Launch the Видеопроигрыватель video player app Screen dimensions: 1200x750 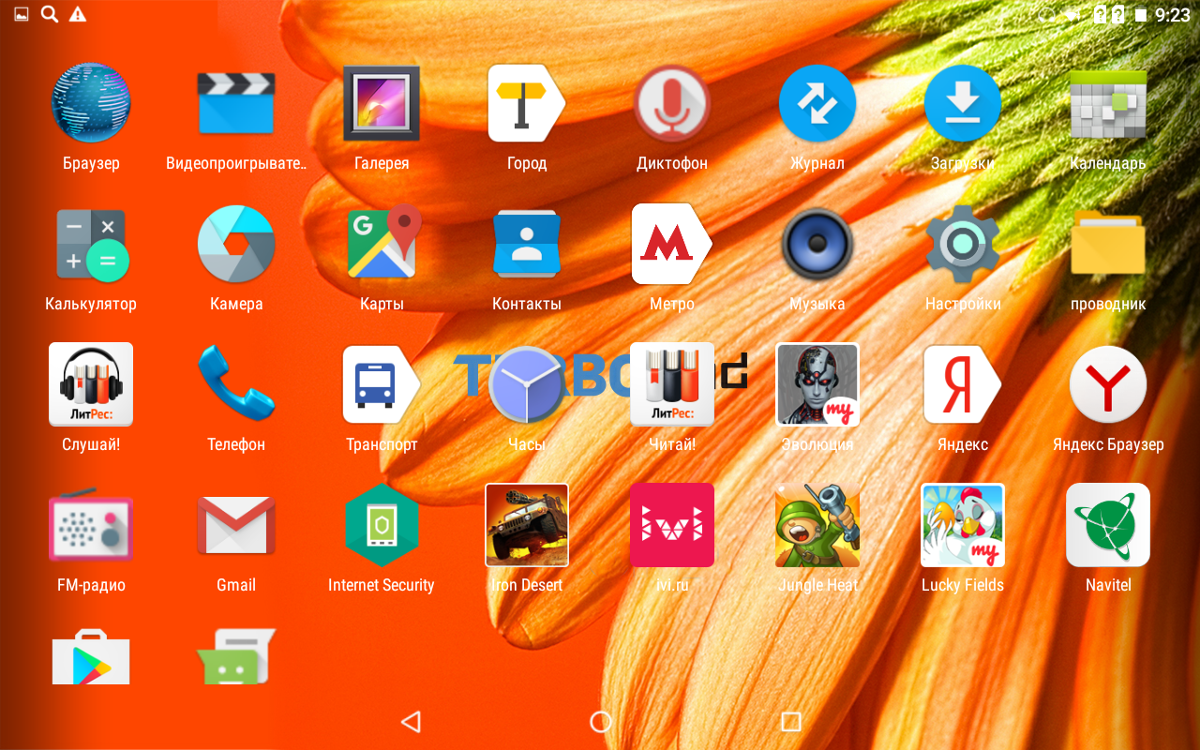[236, 103]
